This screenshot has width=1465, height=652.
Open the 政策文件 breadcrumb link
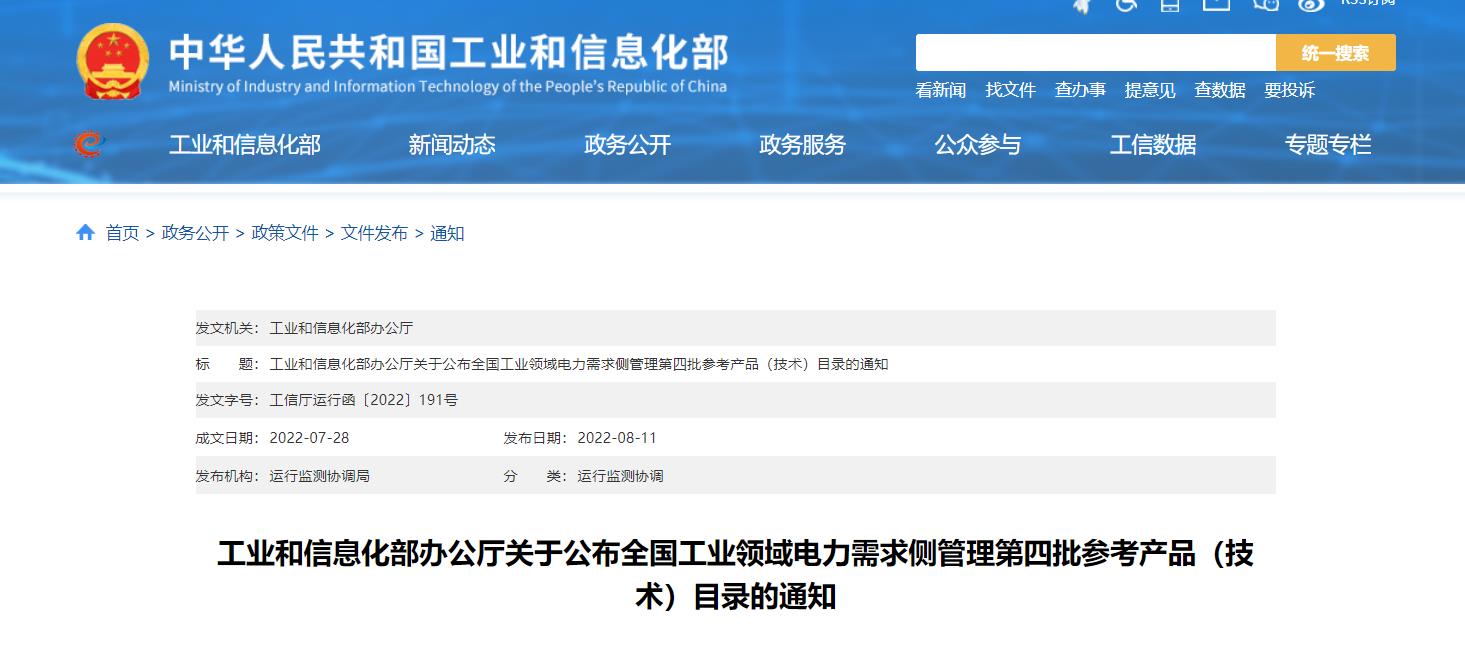tap(286, 233)
